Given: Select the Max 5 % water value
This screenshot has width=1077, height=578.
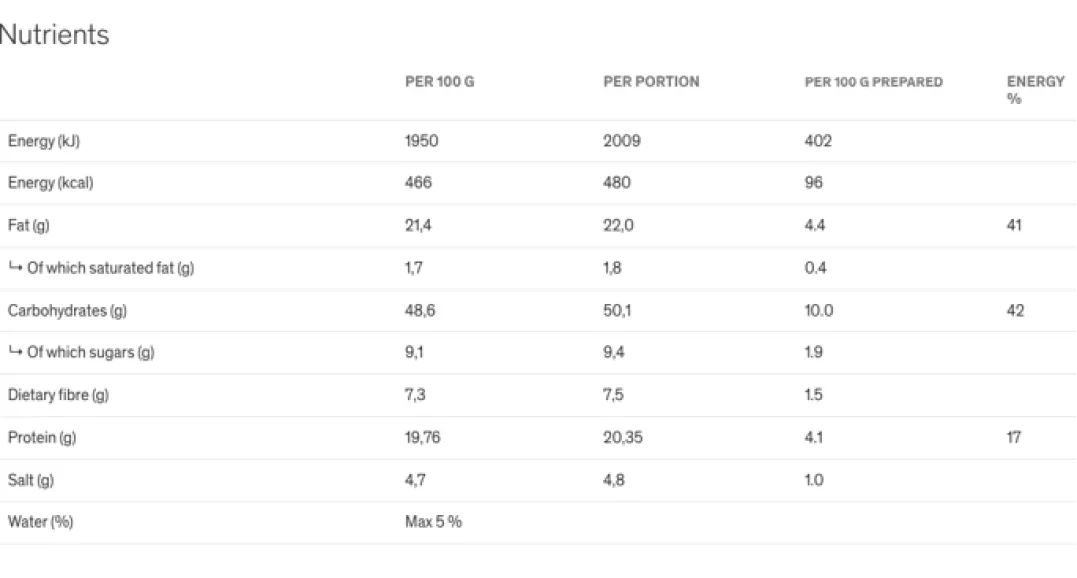Looking at the screenshot, I should [433, 522].
